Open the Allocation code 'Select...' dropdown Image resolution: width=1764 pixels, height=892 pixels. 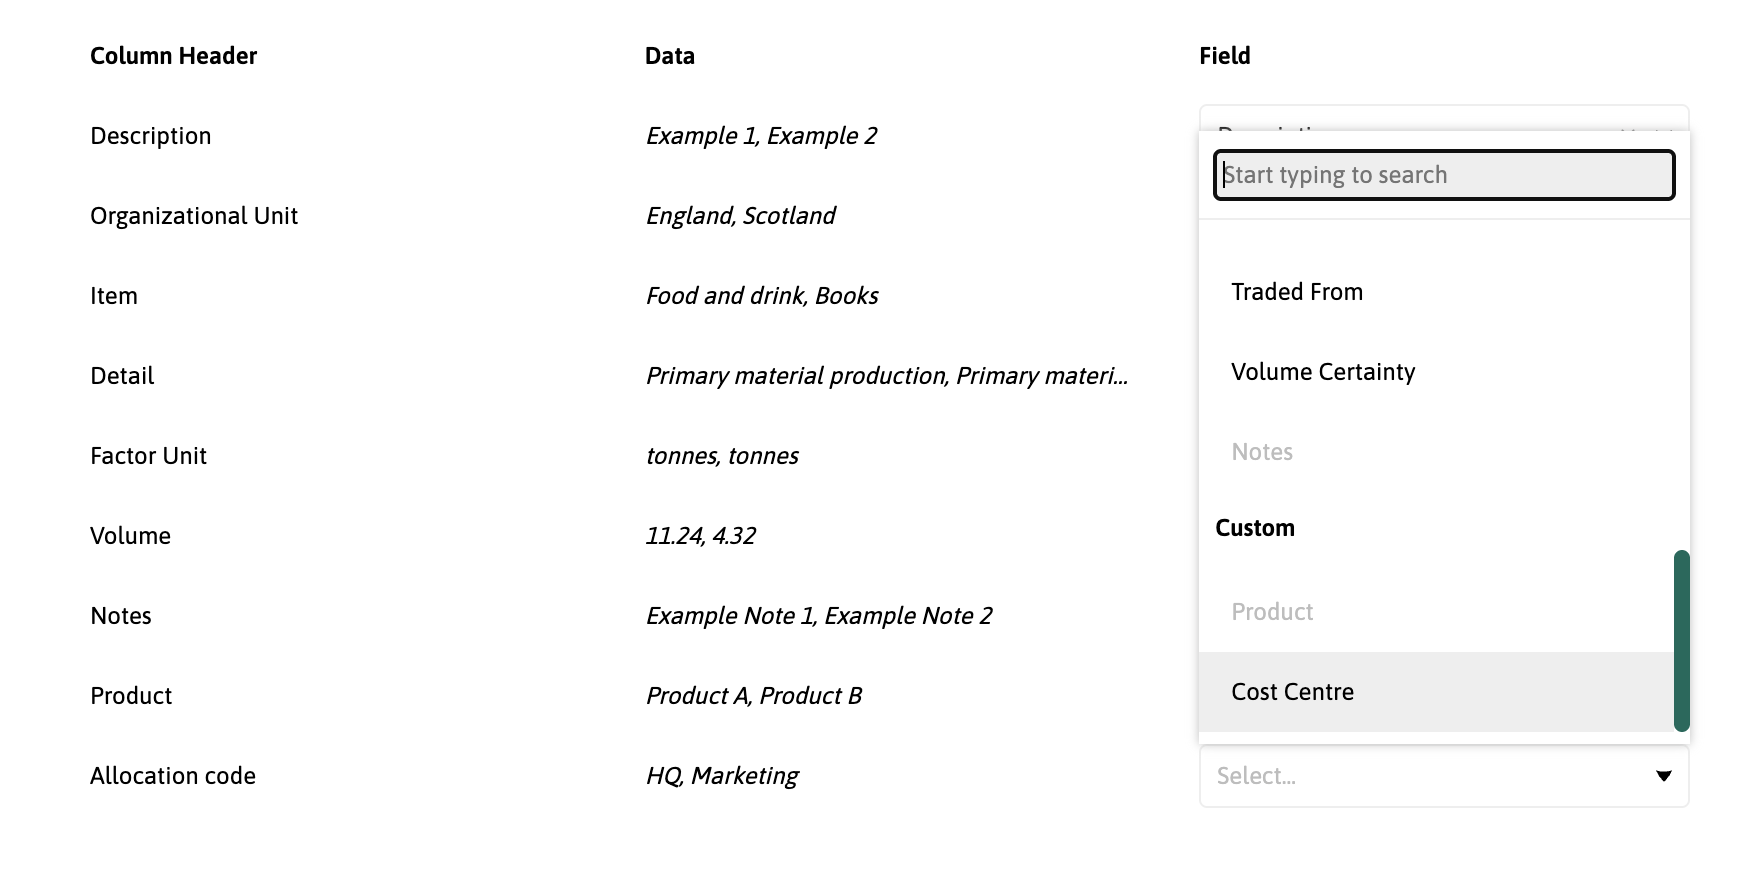click(x=1420, y=776)
